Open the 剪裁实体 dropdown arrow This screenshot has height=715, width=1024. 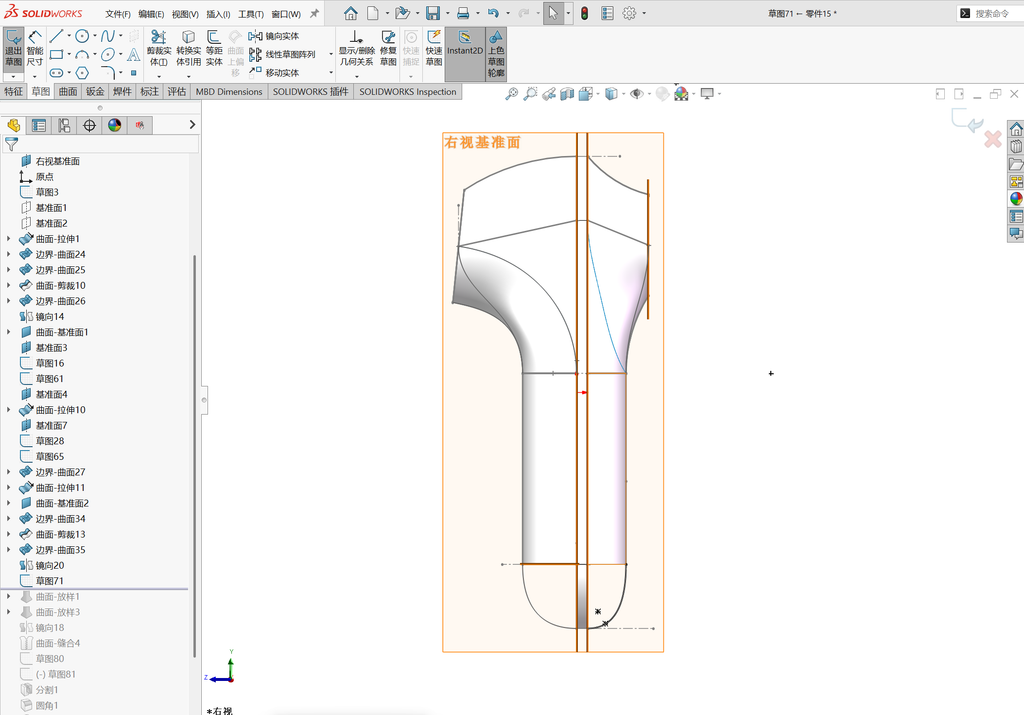tap(159, 76)
